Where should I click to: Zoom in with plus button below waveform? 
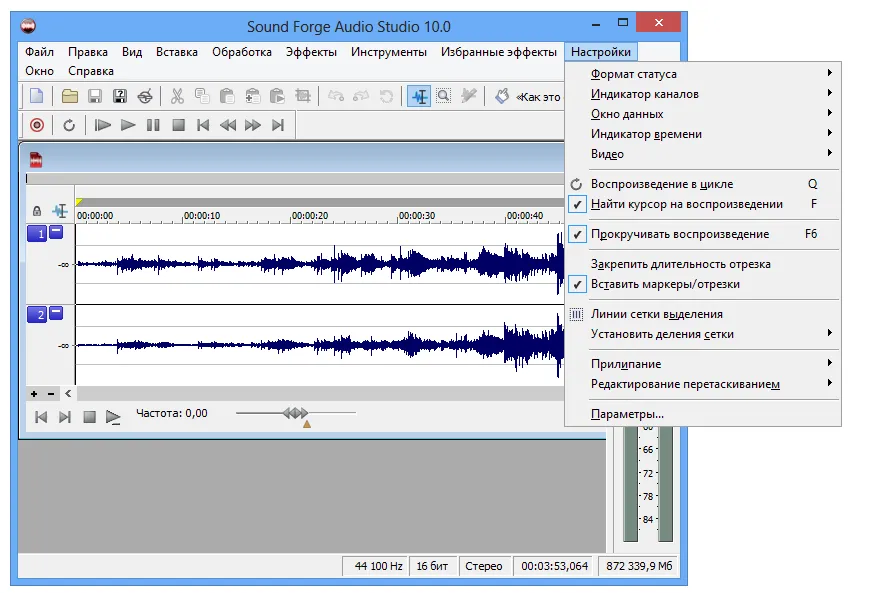(x=34, y=394)
